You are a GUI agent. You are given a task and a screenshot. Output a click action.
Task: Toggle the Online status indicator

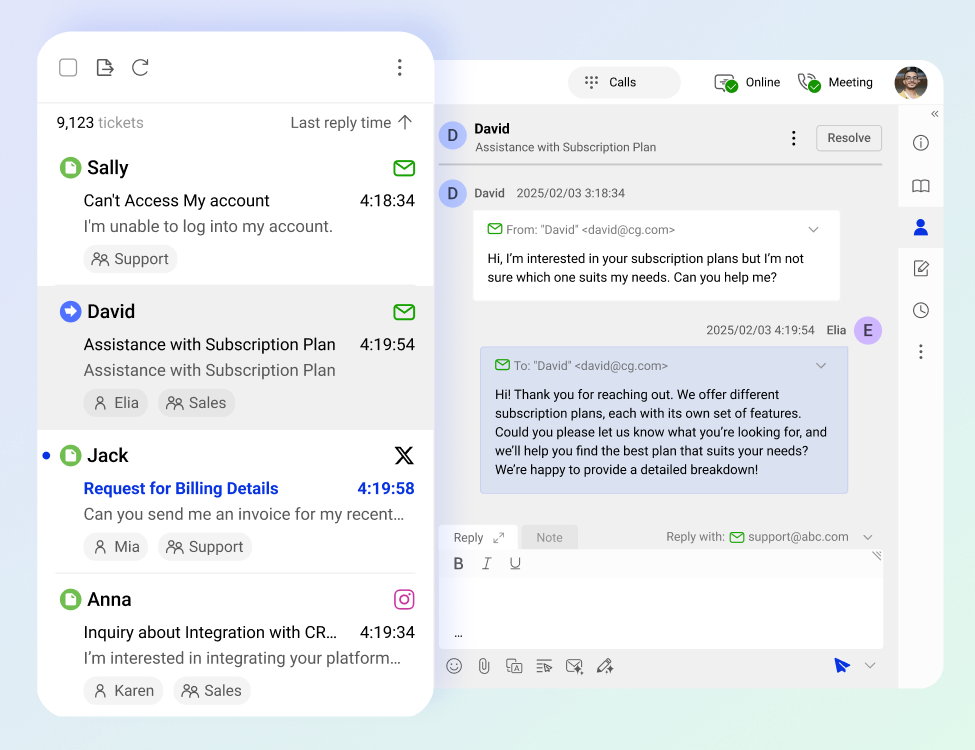point(746,82)
